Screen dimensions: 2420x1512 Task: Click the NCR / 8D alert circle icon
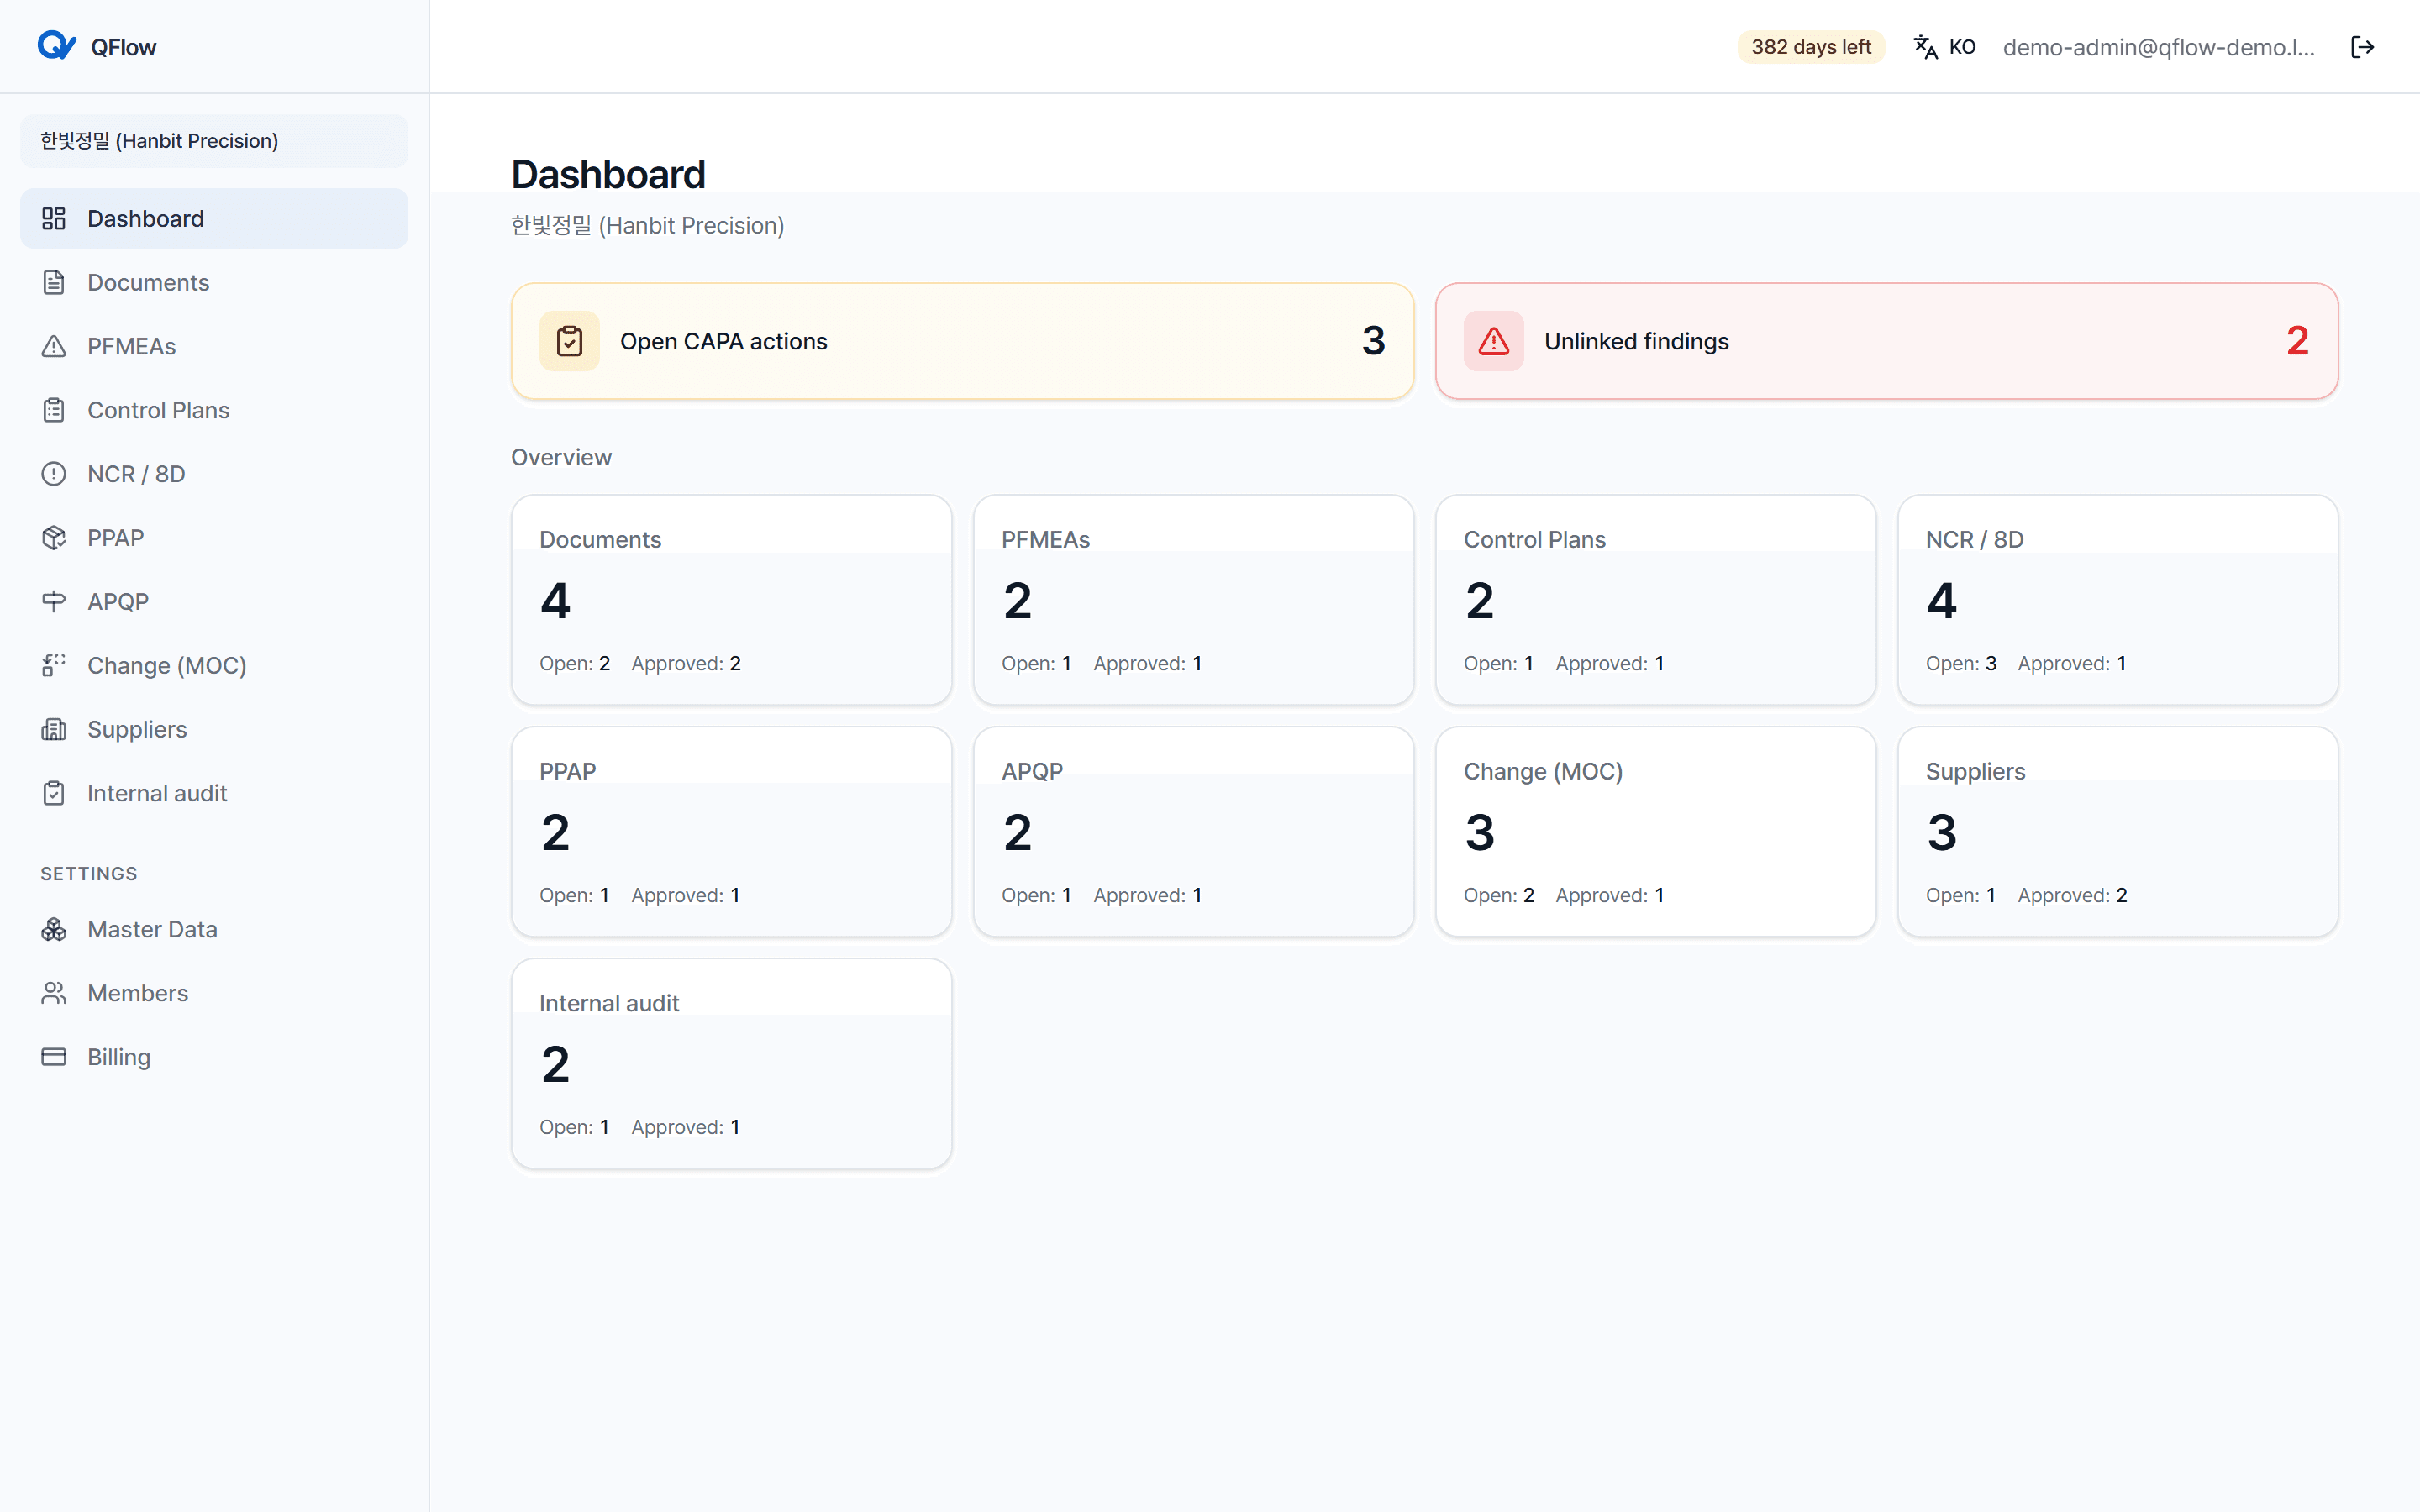(x=54, y=474)
